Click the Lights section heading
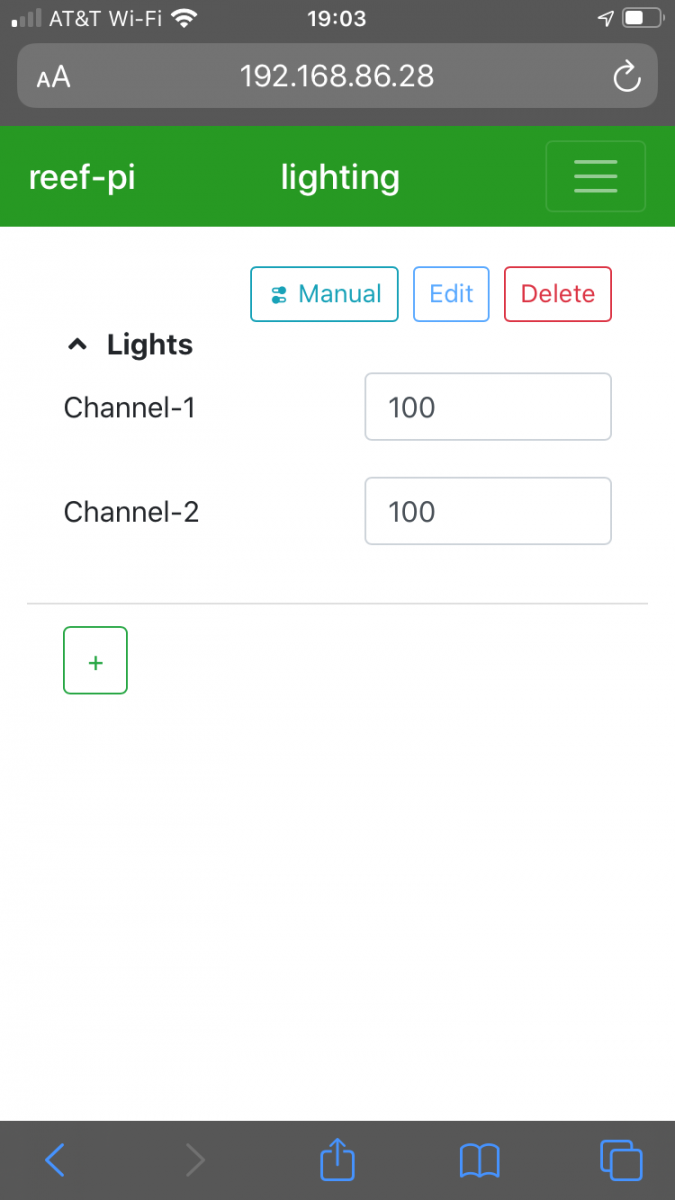Viewport: 675px width, 1200px height. coord(150,345)
